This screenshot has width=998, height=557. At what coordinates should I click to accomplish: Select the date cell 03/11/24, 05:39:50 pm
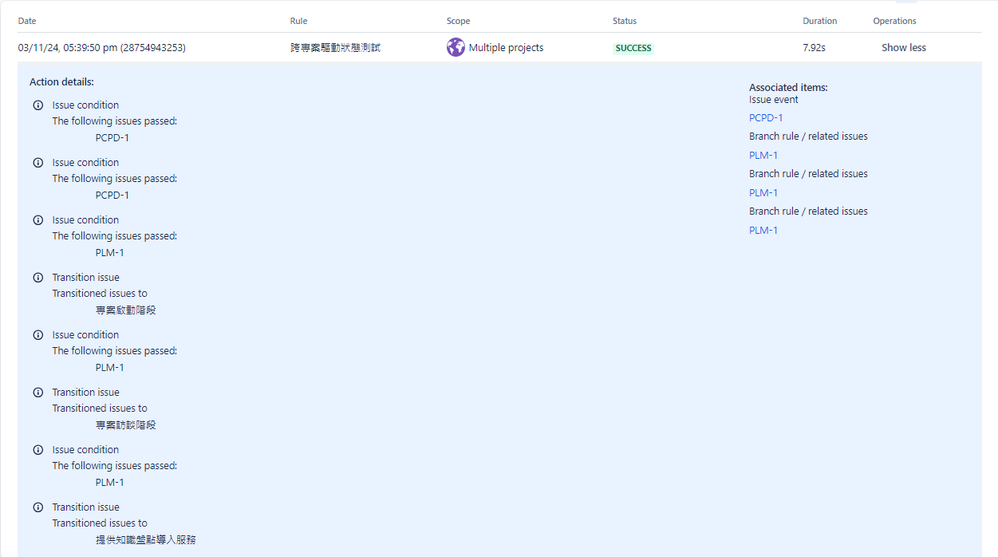[x=102, y=48]
